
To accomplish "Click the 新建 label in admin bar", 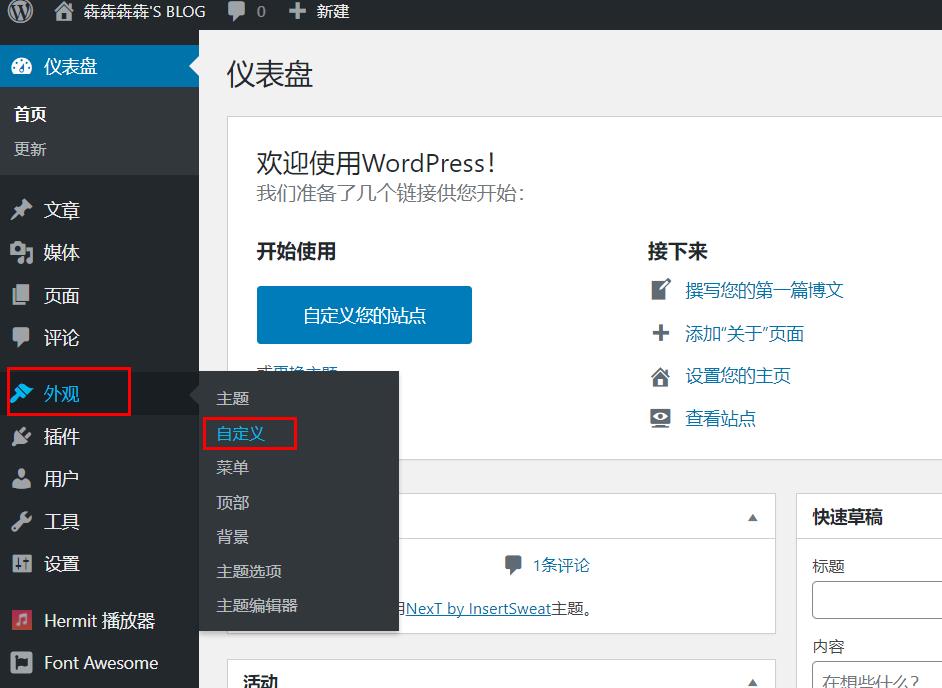I will coord(333,11).
